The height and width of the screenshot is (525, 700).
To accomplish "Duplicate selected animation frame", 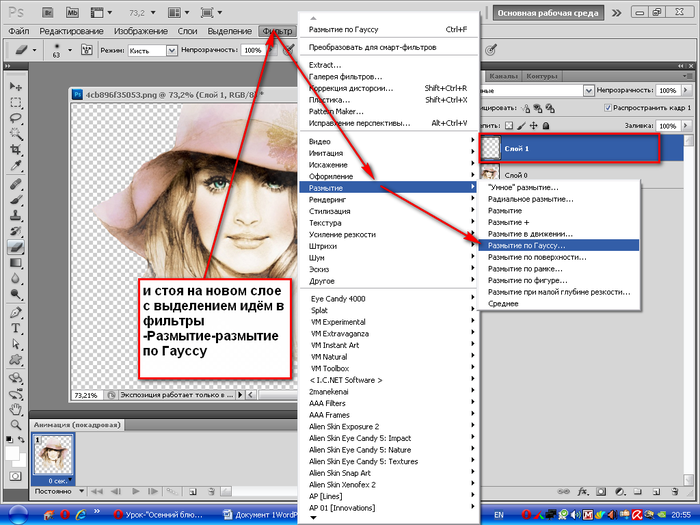I will tap(193, 492).
